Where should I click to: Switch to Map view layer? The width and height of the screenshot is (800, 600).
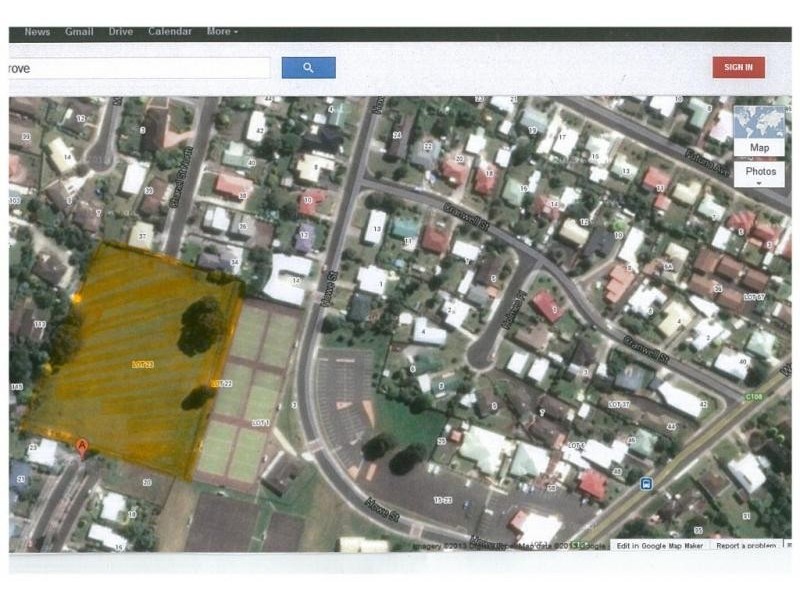tap(759, 148)
